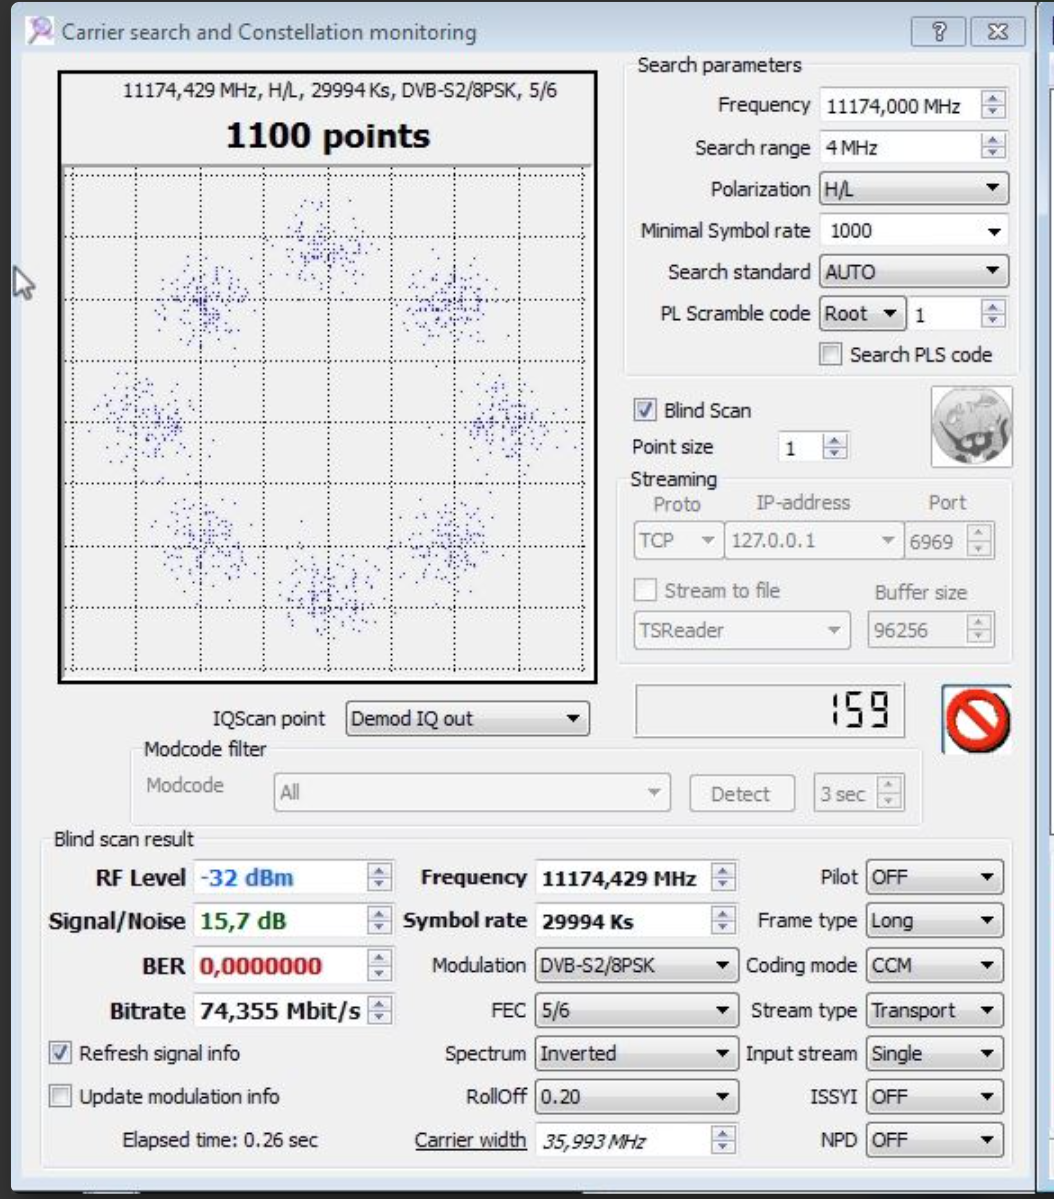1054x1199 pixels.
Task: Click the cat logo image button
Action: click(971, 426)
